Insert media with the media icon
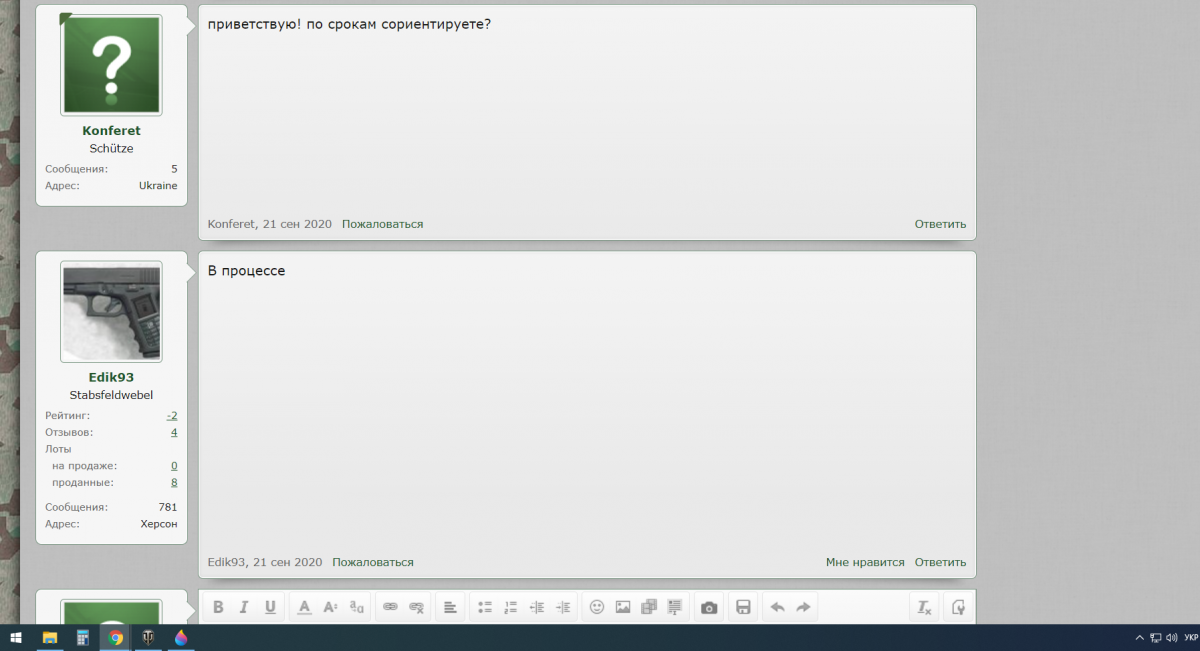The width and height of the screenshot is (1200, 651). click(649, 607)
